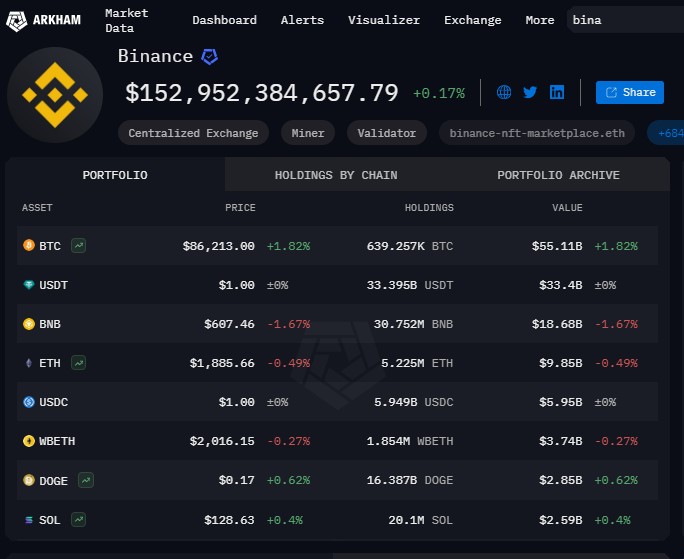Sort by PRICE column header

tap(240, 207)
